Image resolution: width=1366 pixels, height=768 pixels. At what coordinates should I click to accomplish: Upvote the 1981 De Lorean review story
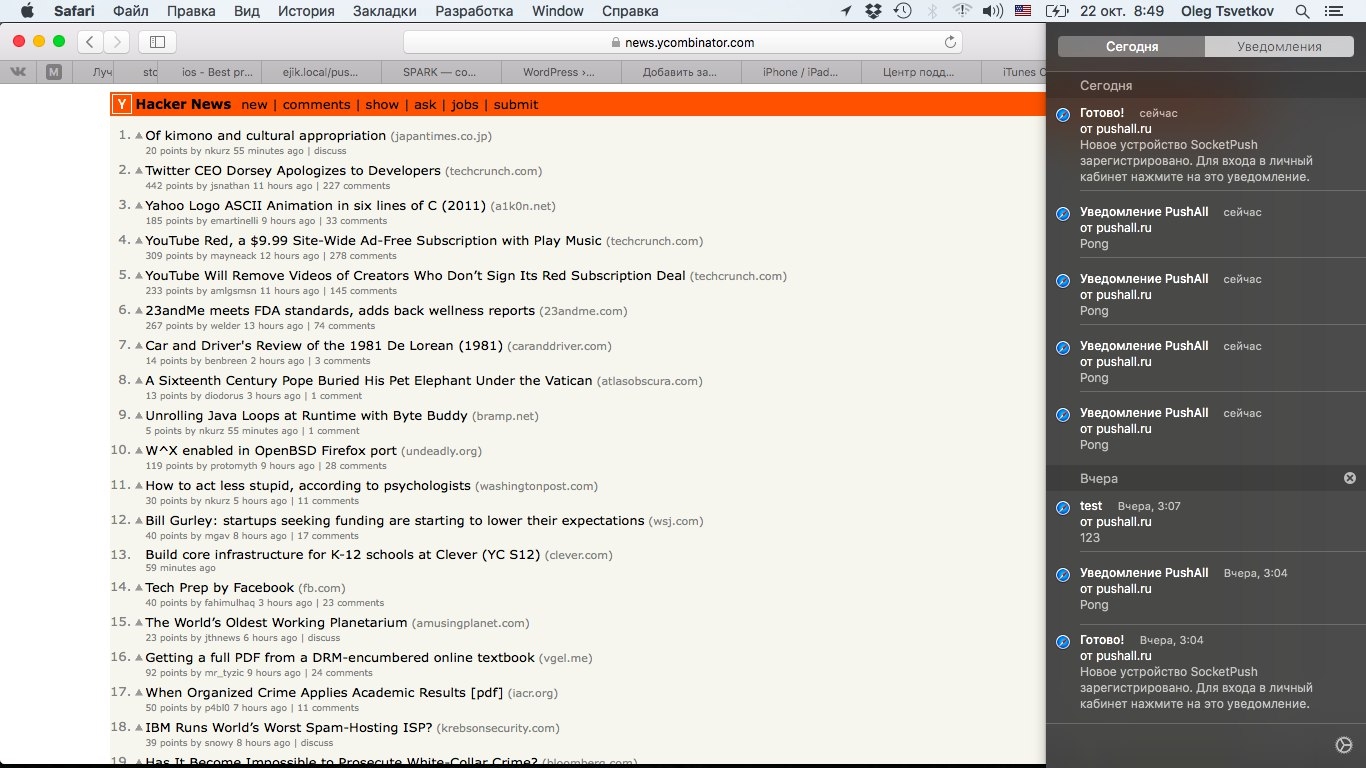pos(139,346)
